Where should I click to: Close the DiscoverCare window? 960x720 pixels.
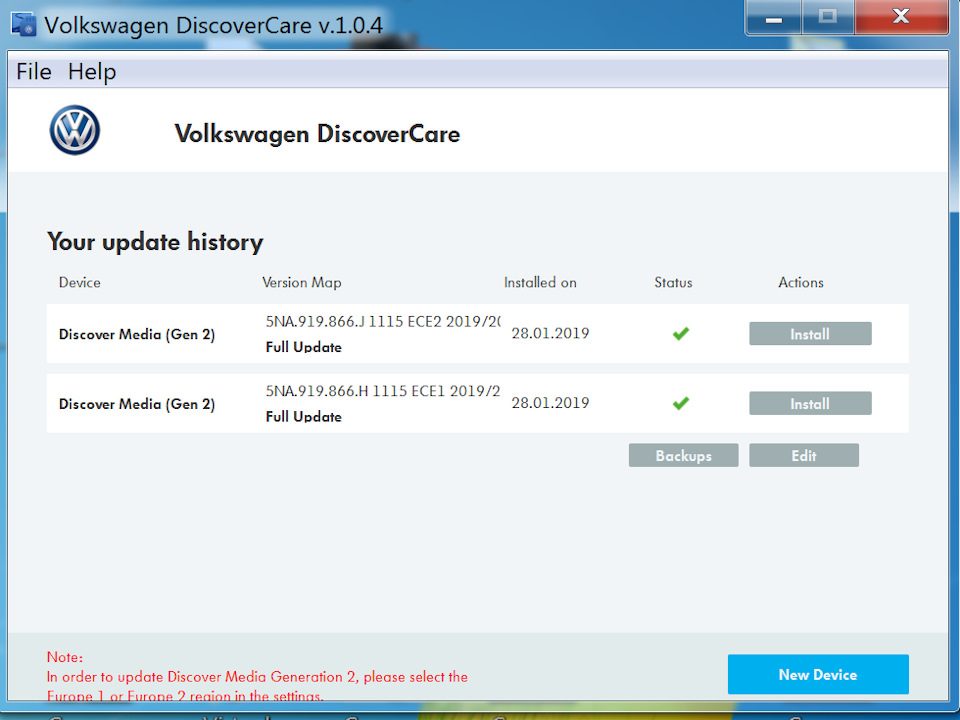[901, 17]
